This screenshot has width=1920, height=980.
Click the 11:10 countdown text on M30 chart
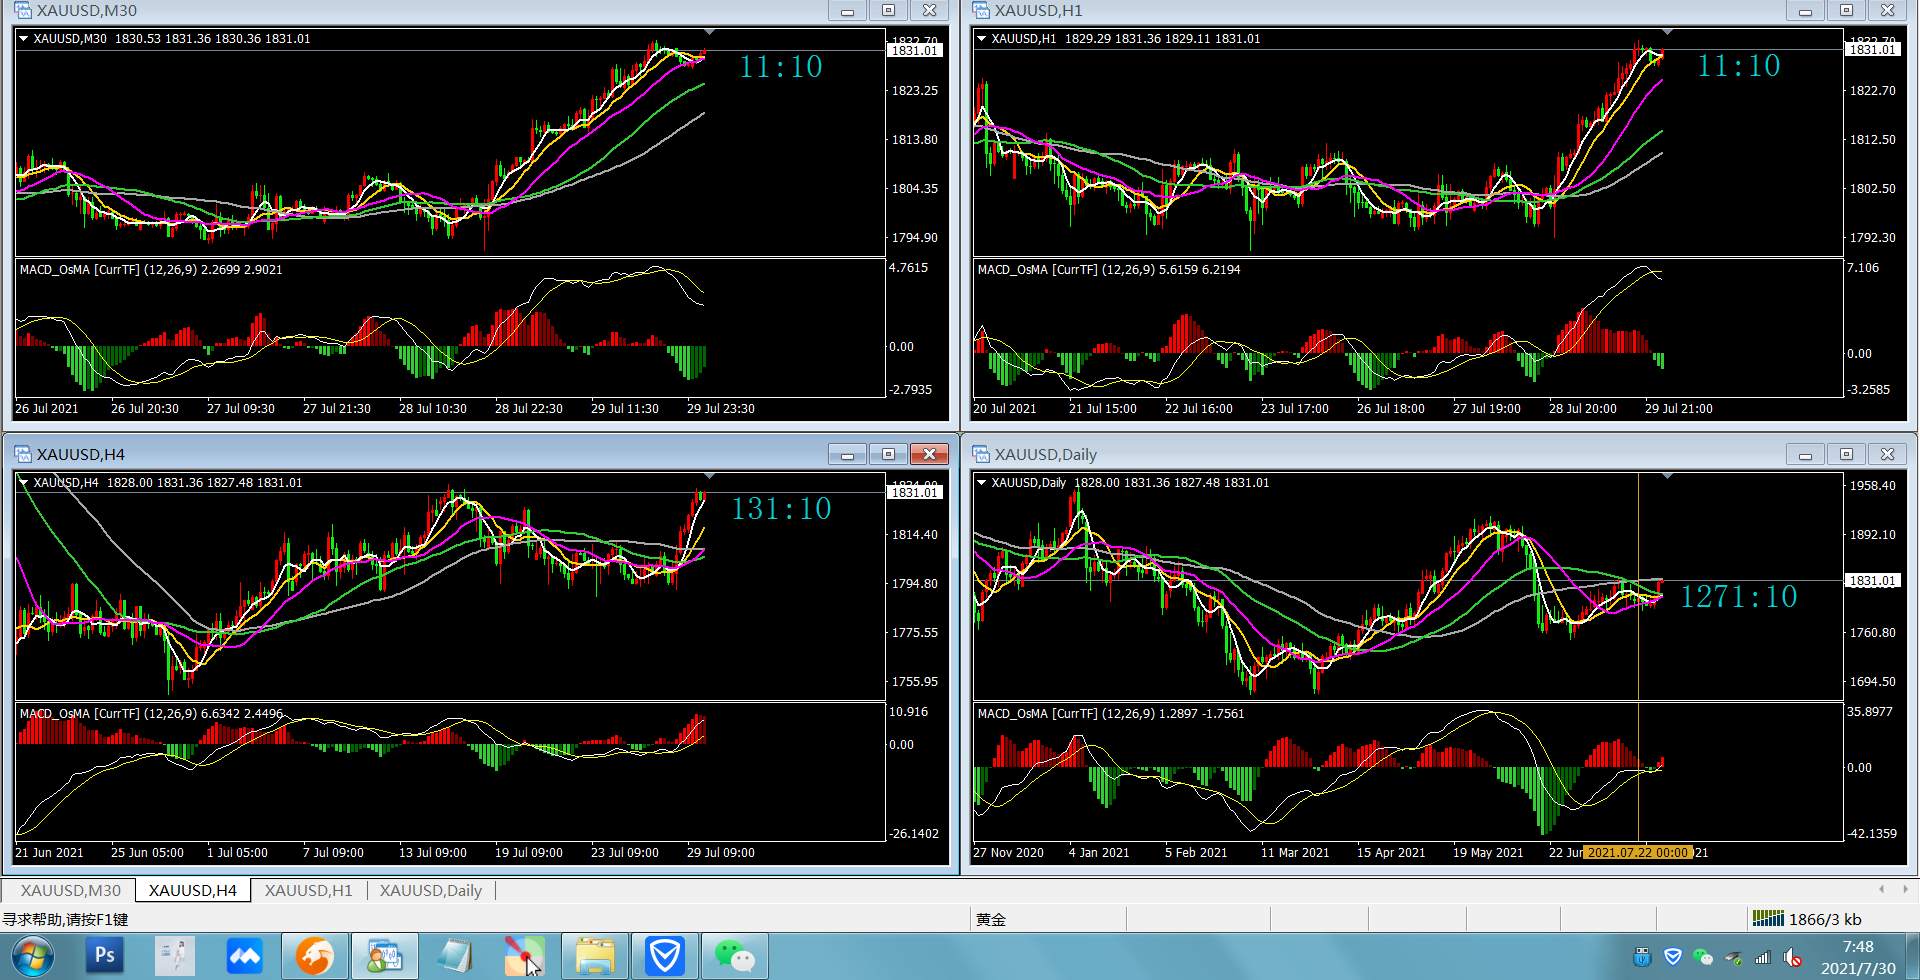pyautogui.click(x=781, y=67)
